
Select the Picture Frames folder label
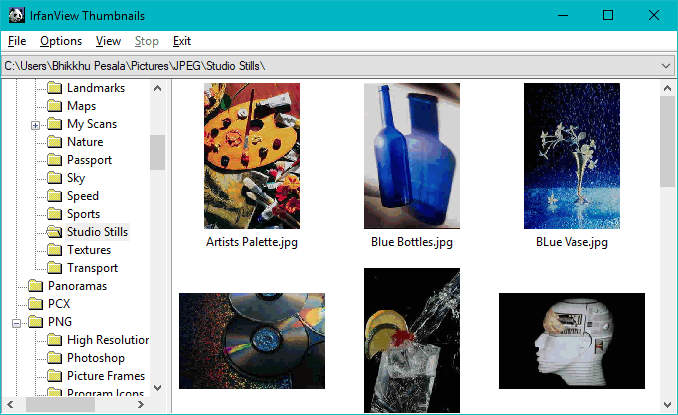point(106,376)
